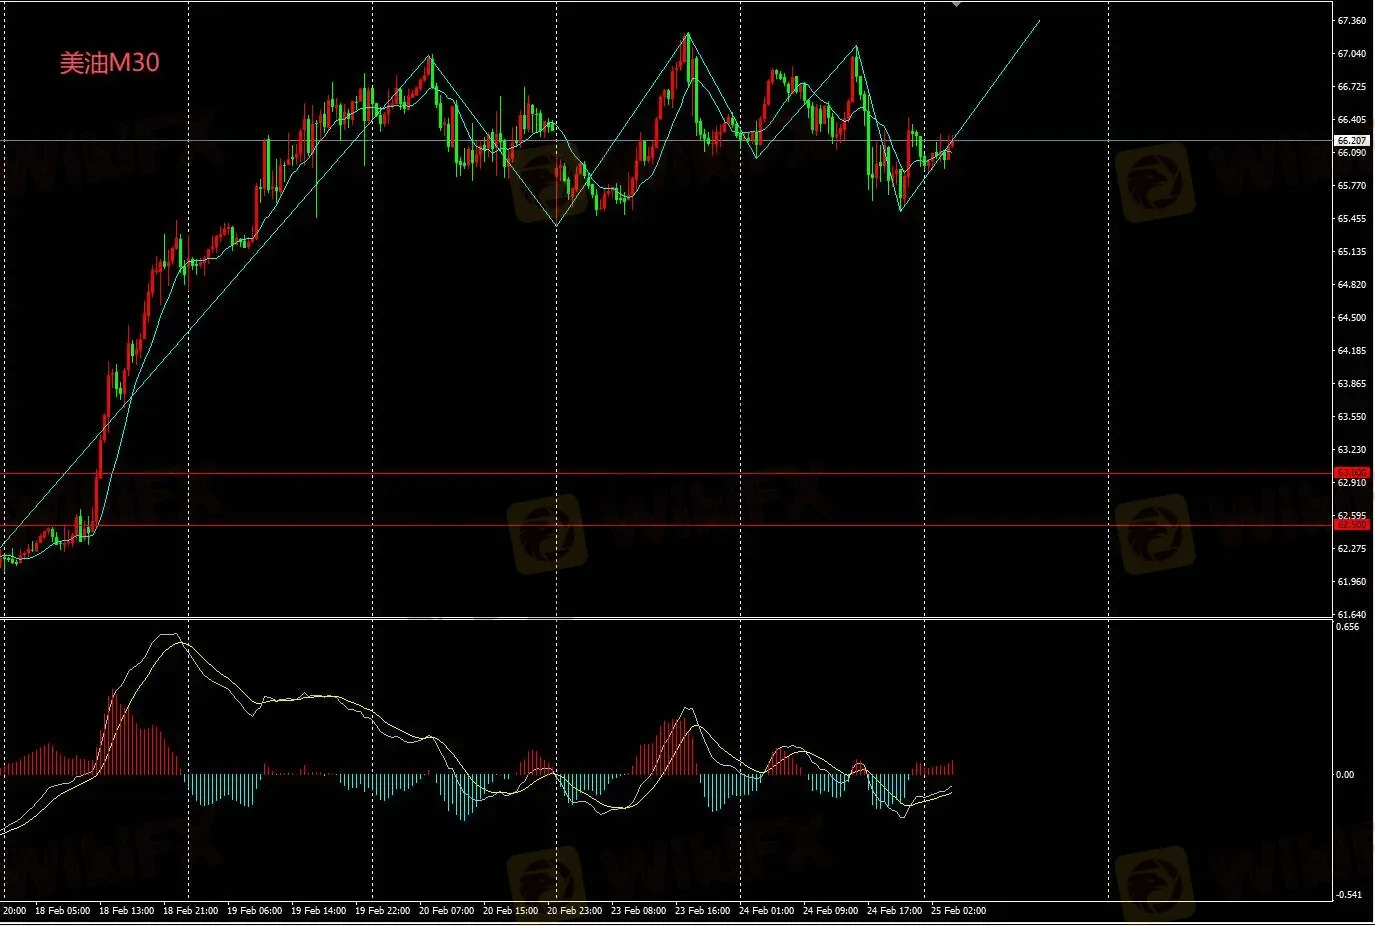Click time axis label 23 Feb 16:00
The image size is (1375, 926).
click(702, 911)
